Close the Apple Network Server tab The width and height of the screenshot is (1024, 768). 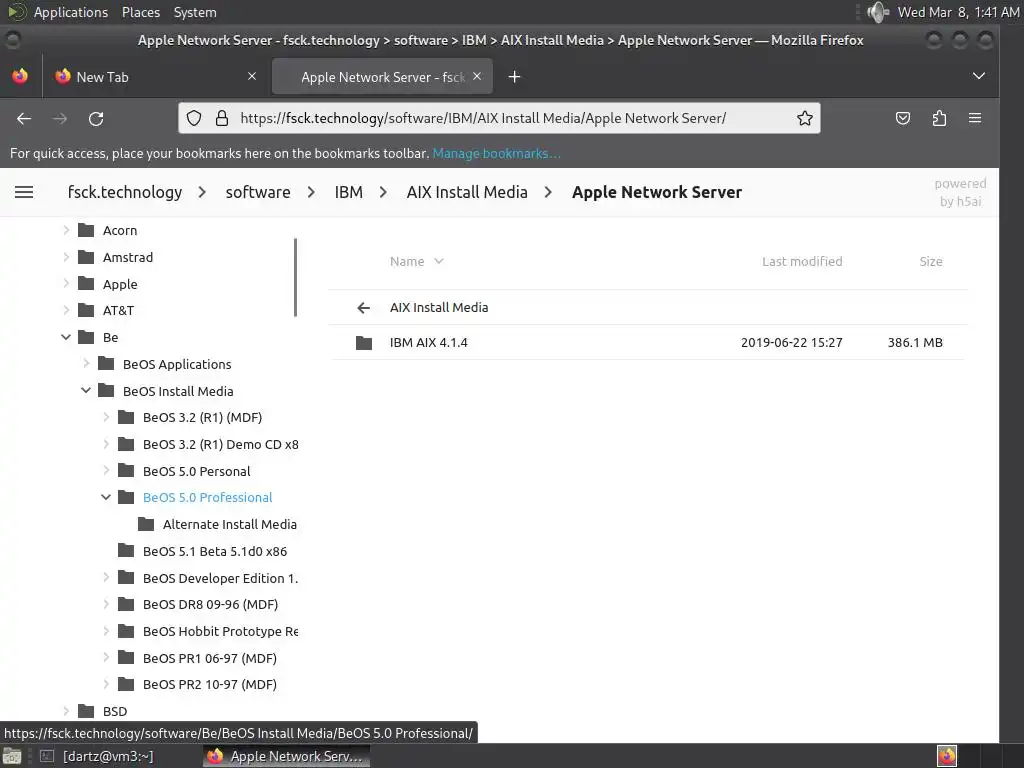(x=477, y=76)
